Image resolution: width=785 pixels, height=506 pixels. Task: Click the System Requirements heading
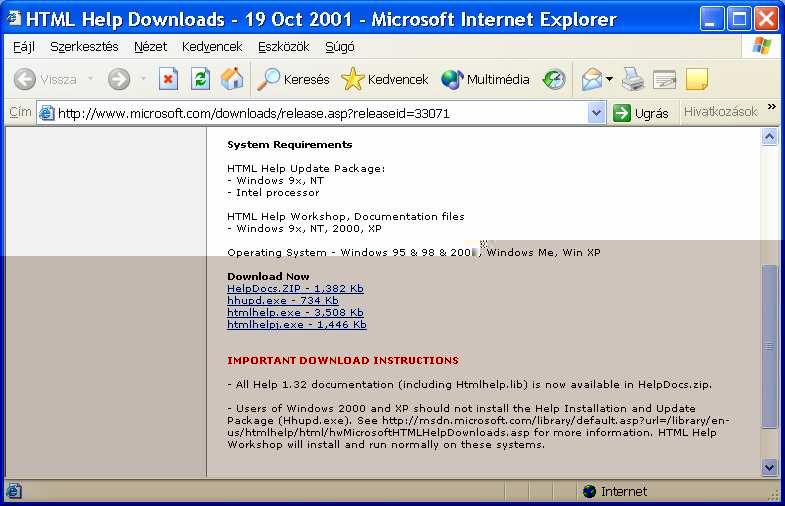[289, 145]
